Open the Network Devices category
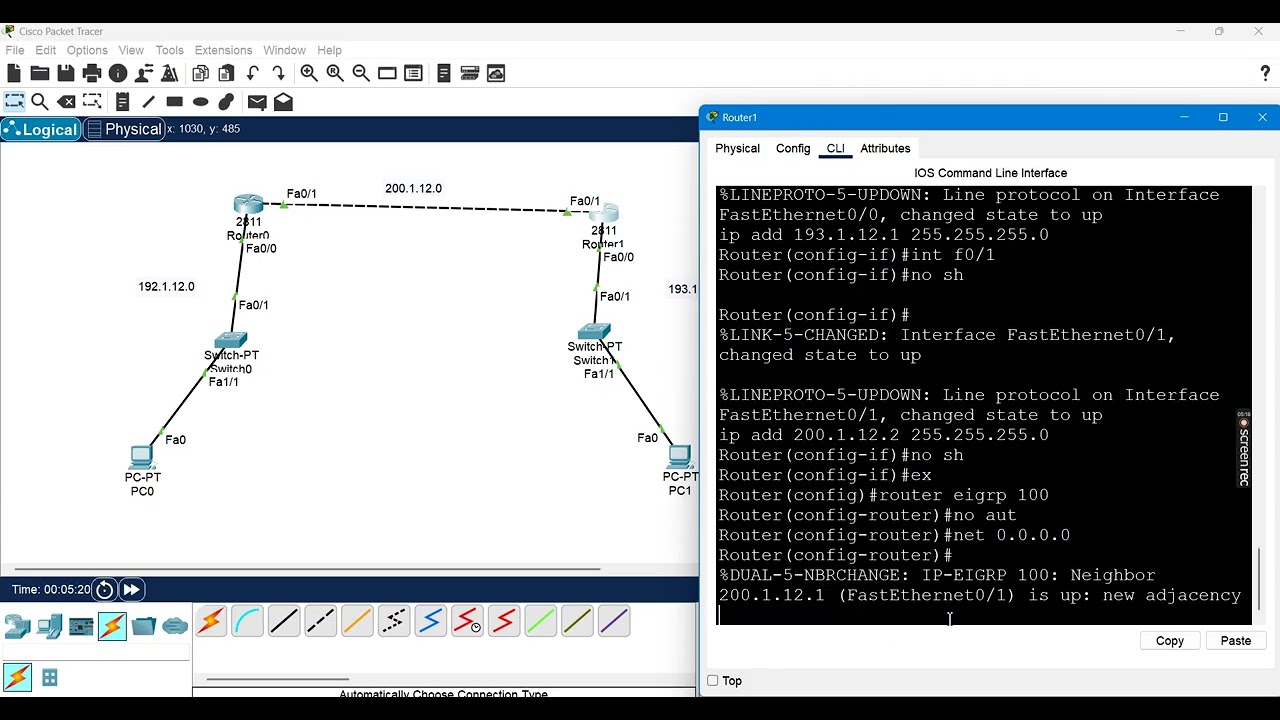 [x=18, y=627]
